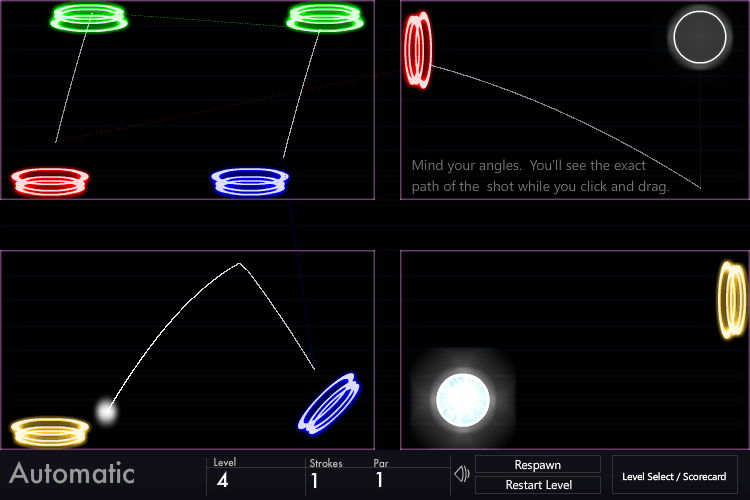Click the Par value
The image size is (750, 500).
tap(379, 480)
